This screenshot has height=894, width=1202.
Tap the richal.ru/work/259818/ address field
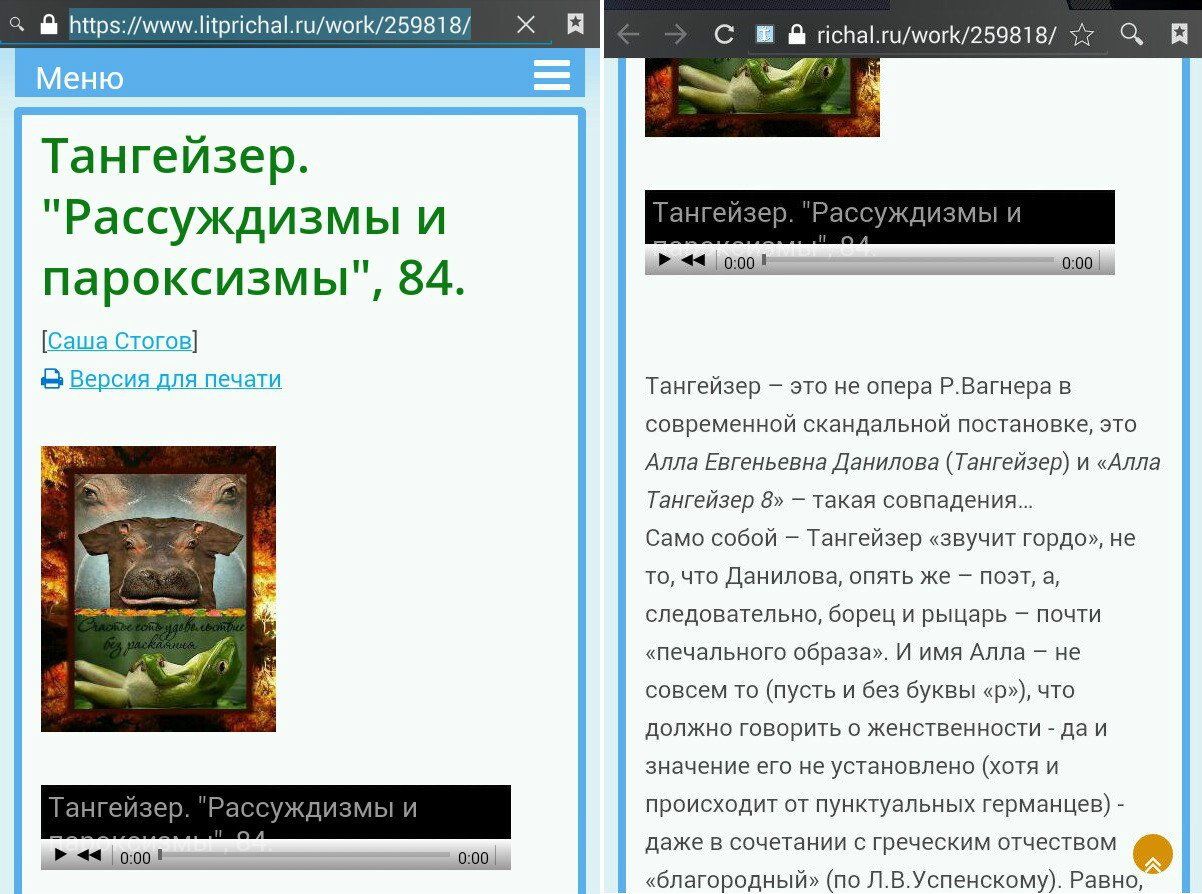[x=936, y=35]
